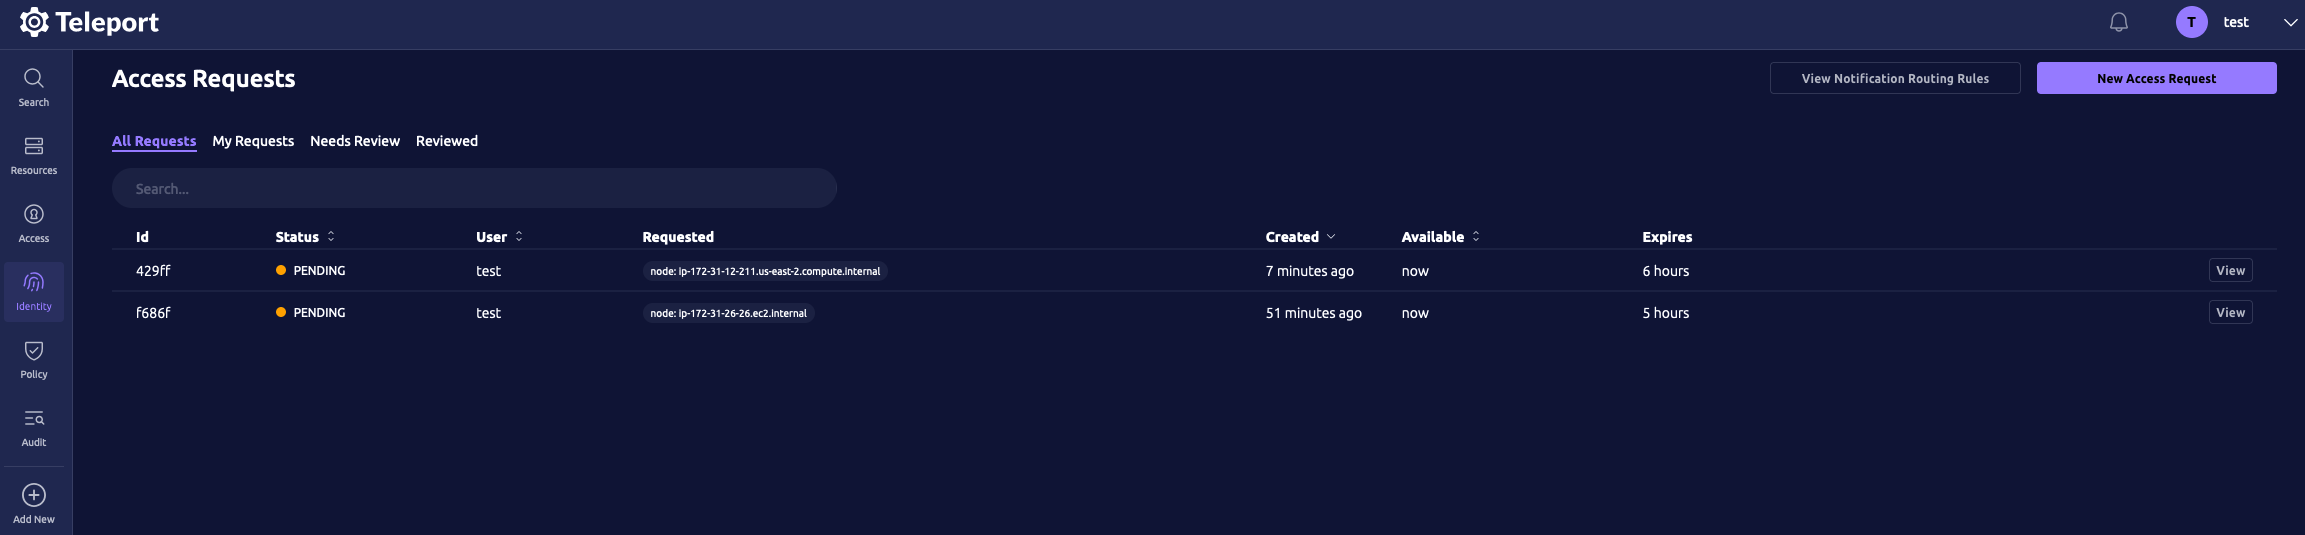Click the Teleport gear logo
The width and height of the screenshot is (2305, 535).
pos(34,22)
